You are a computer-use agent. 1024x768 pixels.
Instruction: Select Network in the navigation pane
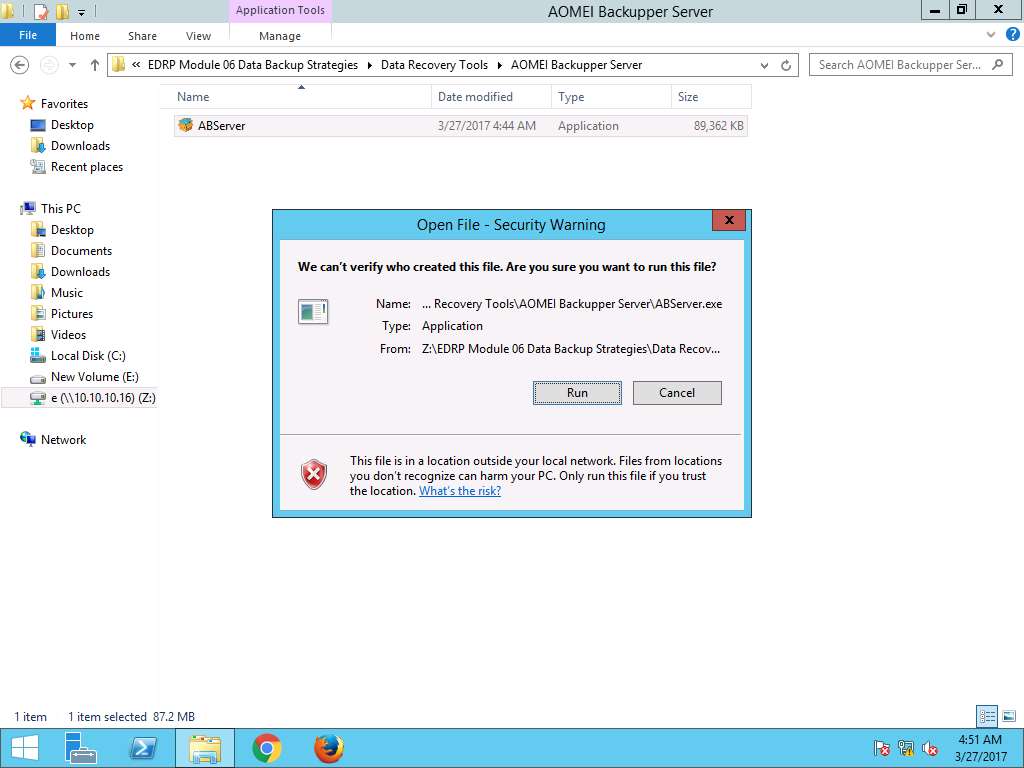tap(63, 440)
